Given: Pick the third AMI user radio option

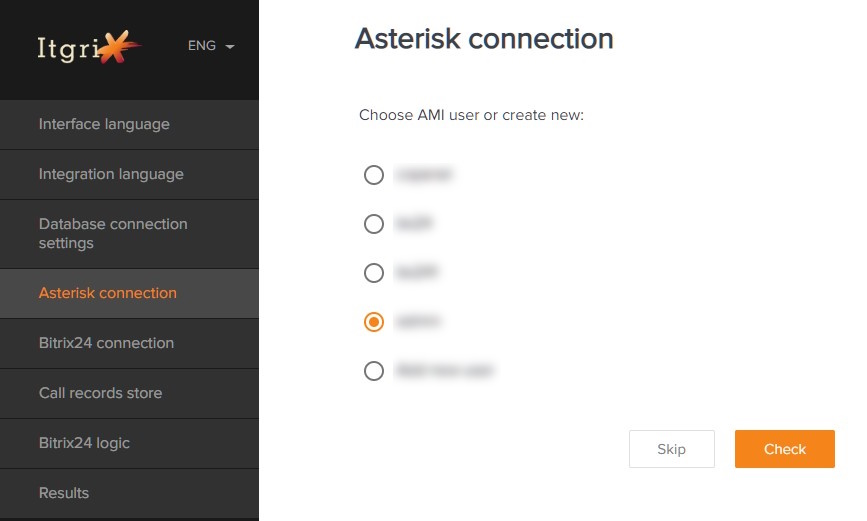Looking at the screenshot, I should [374, 273].
